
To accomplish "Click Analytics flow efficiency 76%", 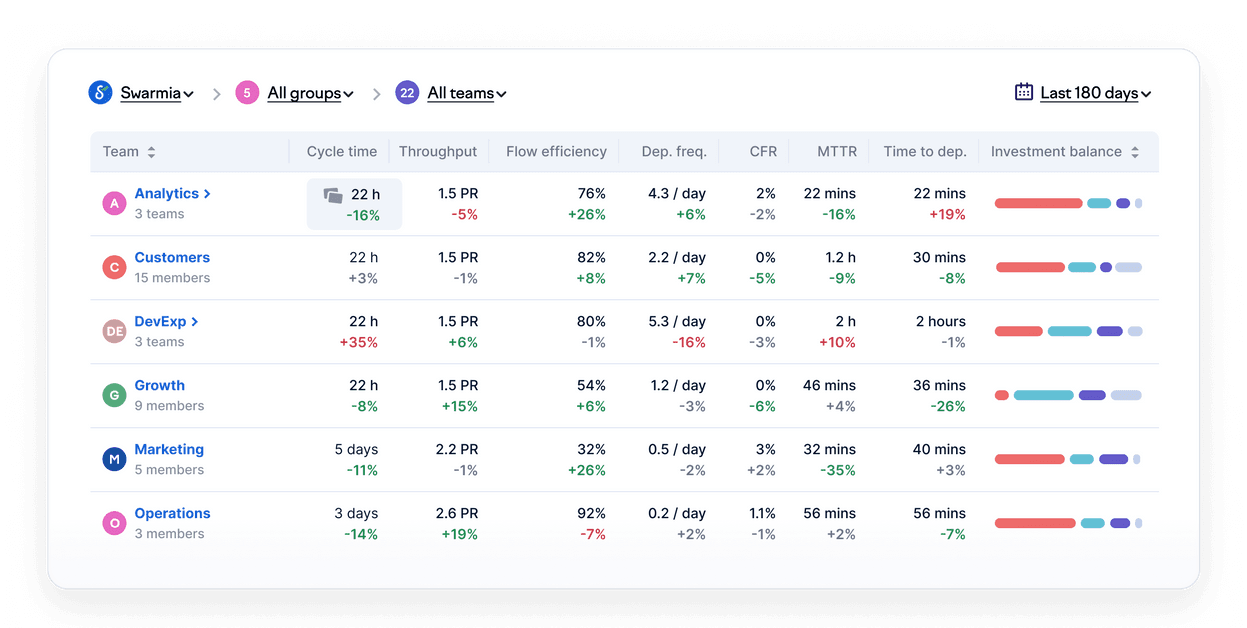I will [592, 194].
